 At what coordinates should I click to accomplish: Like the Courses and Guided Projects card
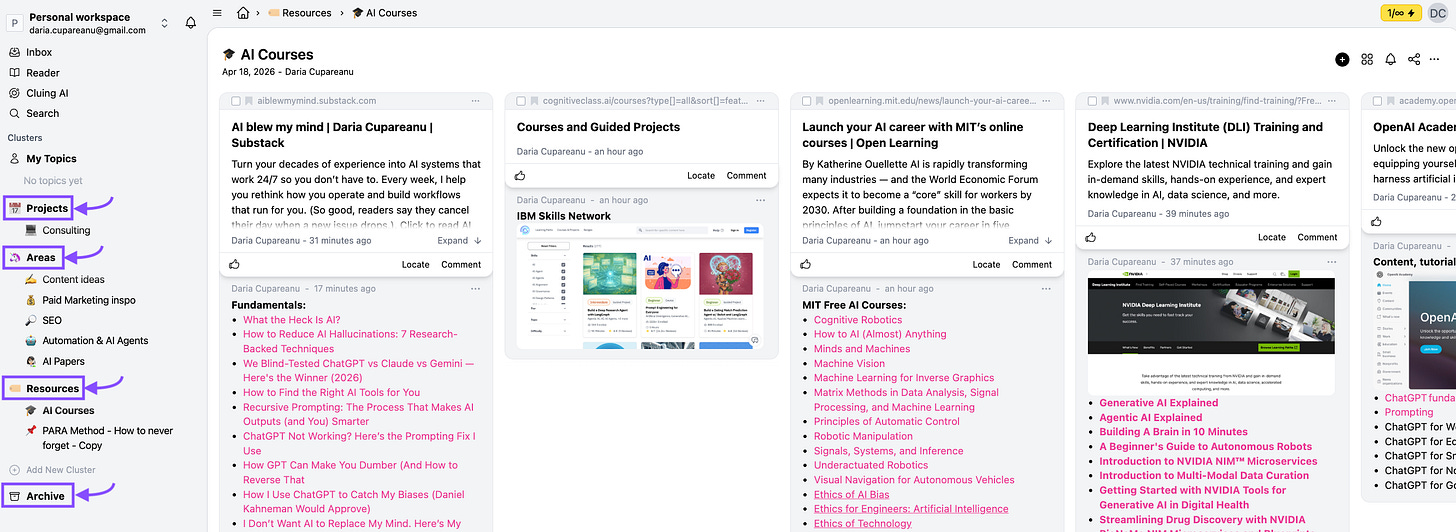coord(521,175)
